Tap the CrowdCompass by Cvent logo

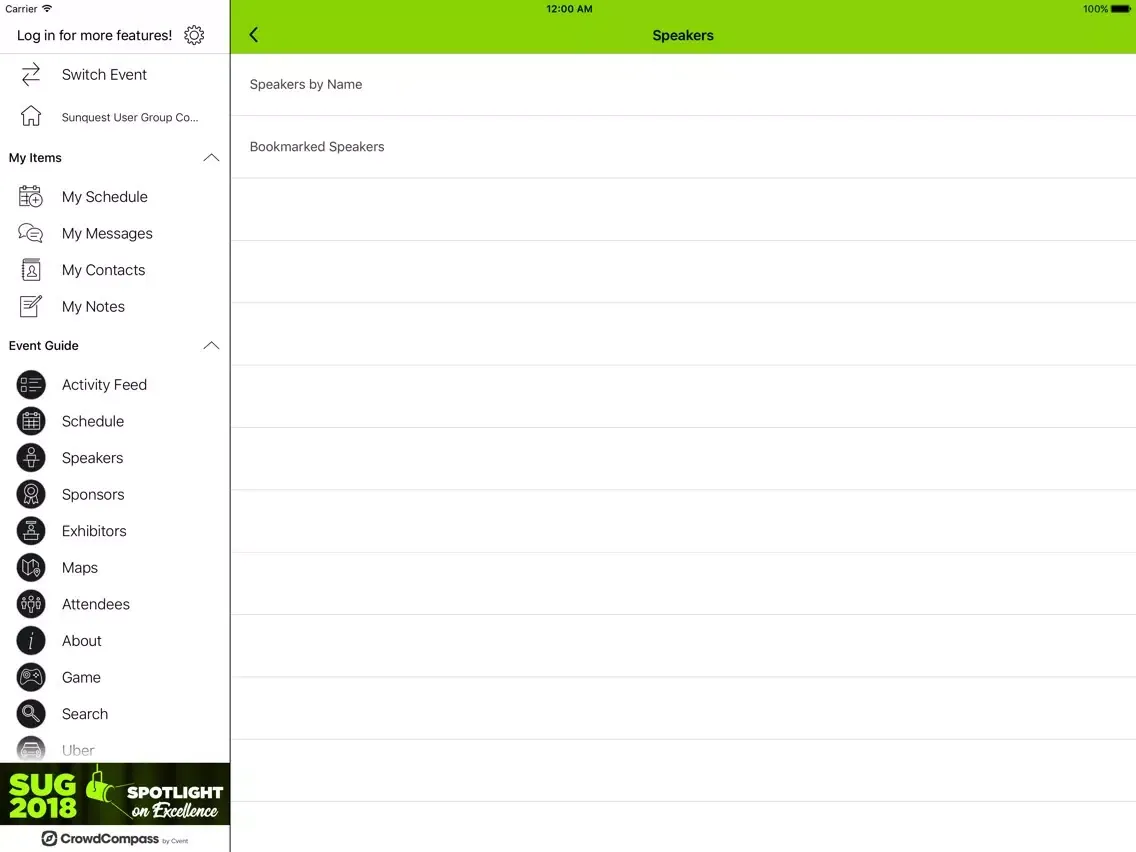[115, 839]
